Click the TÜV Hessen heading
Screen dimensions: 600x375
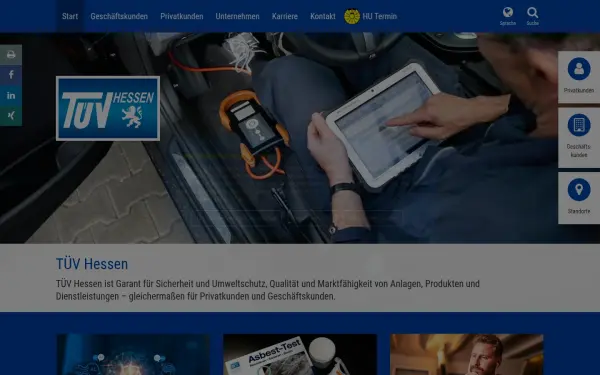click(92, 264)
